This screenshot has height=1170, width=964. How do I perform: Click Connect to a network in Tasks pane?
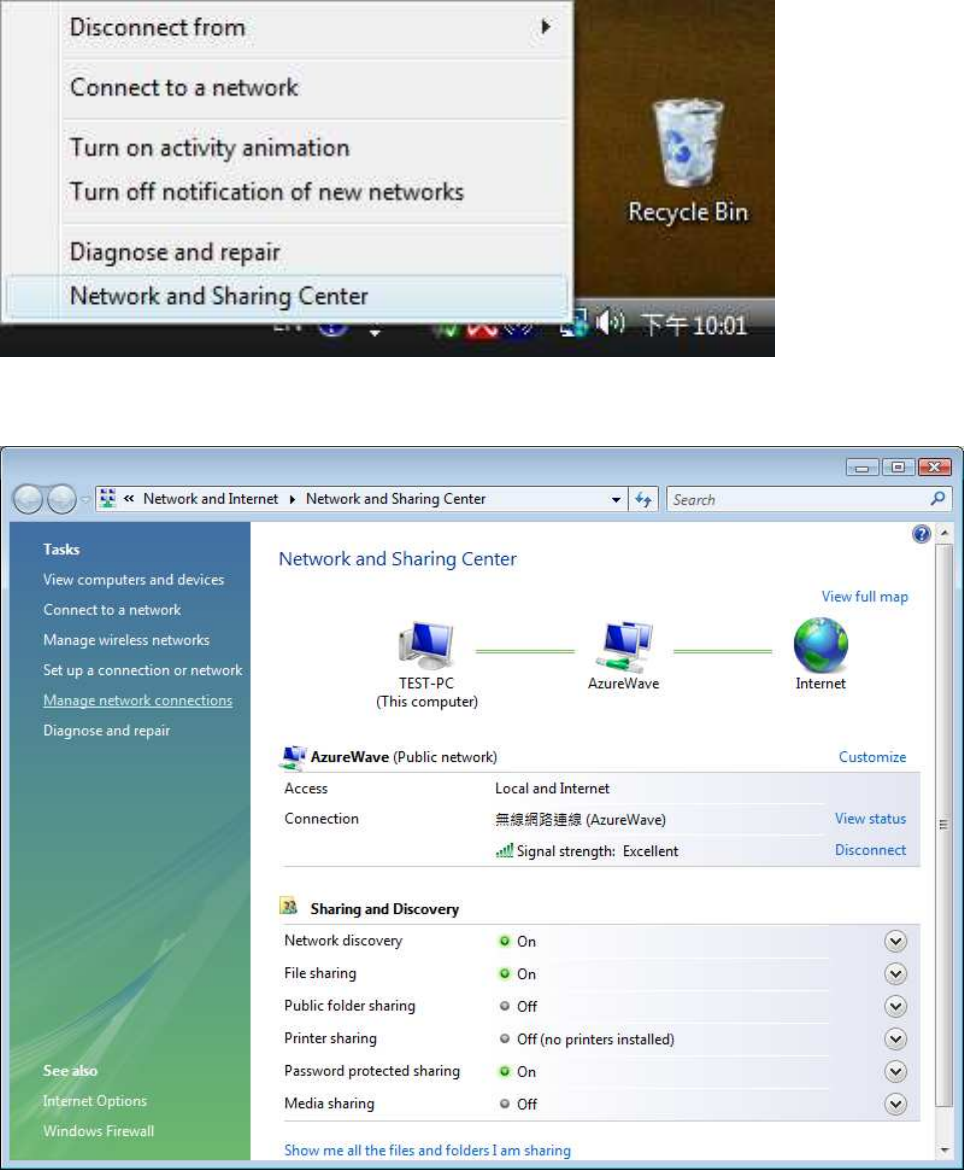[x=112, y=610]
